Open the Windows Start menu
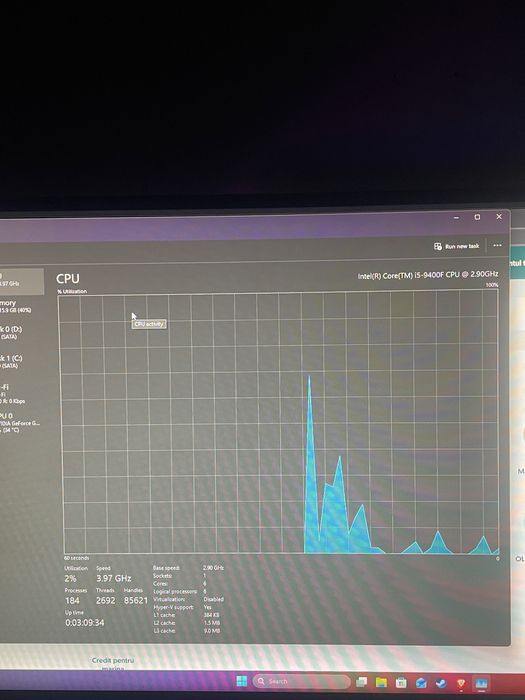Viewport: 525px width, 700px height. (x=242, y=681)
